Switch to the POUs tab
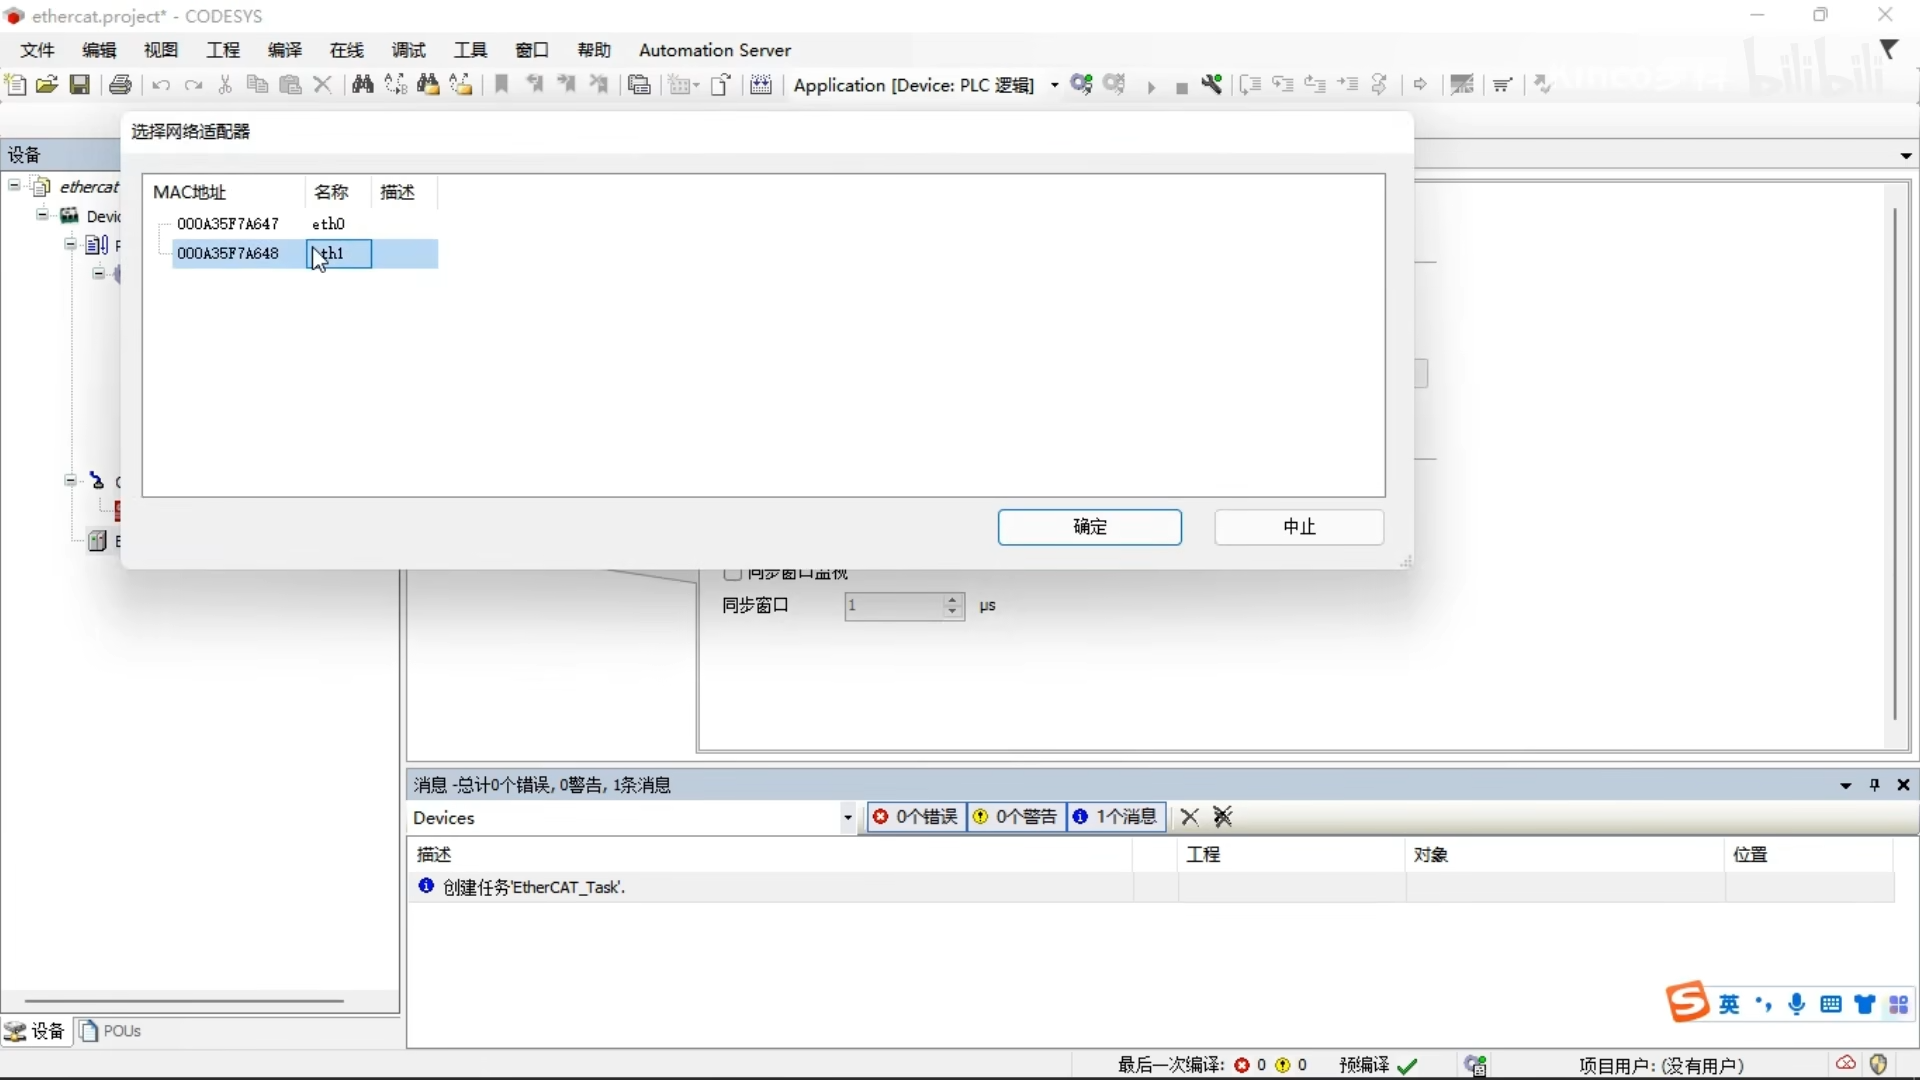This screenshot has height=1080, width=1920. click(111, 1031)
